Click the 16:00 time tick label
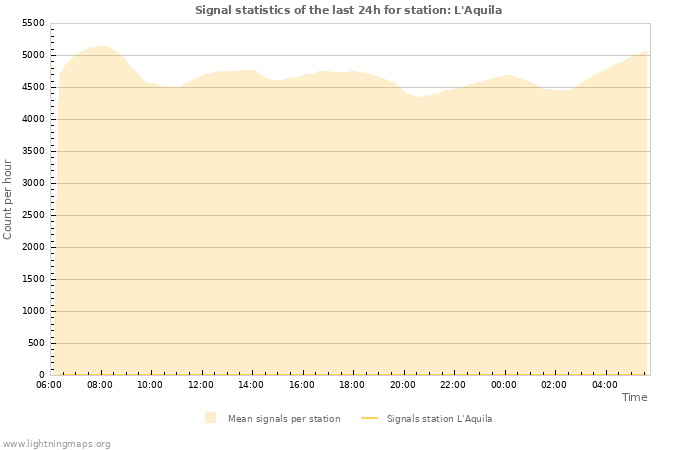 coord(302,384)
